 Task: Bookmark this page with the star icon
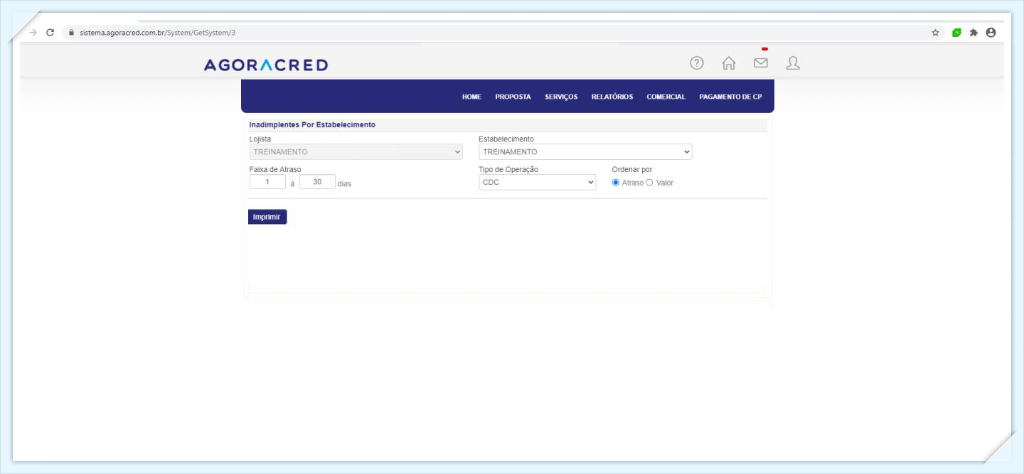[x=935, y=32]
